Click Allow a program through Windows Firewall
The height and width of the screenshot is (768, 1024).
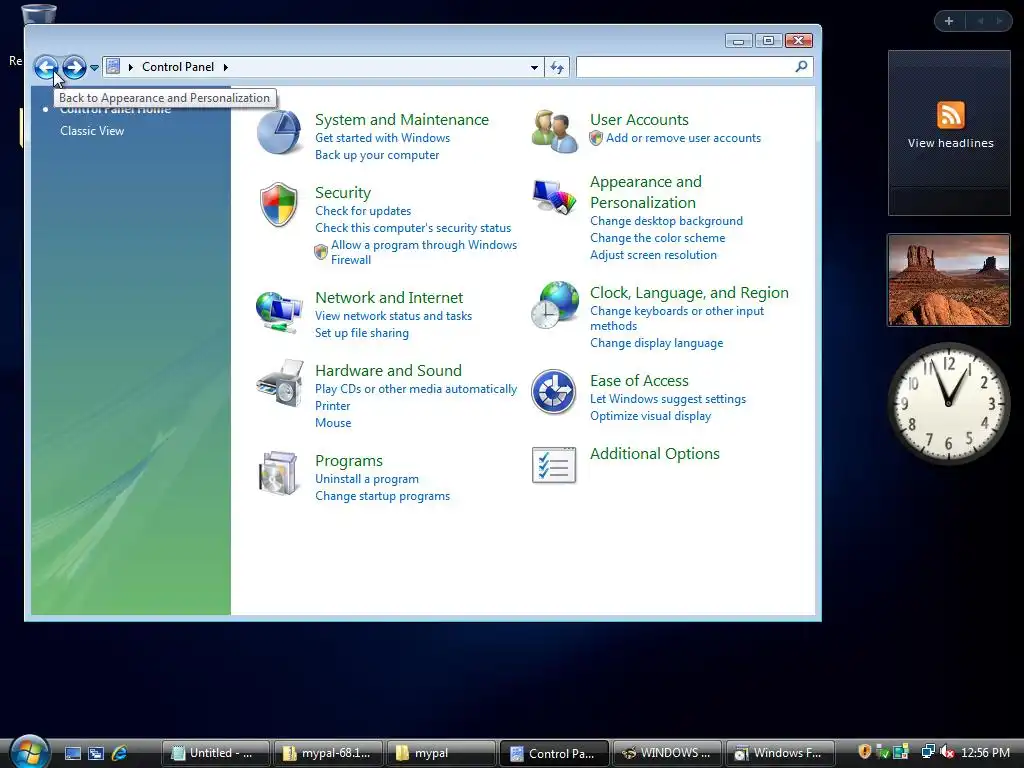[x=424, y=252]
